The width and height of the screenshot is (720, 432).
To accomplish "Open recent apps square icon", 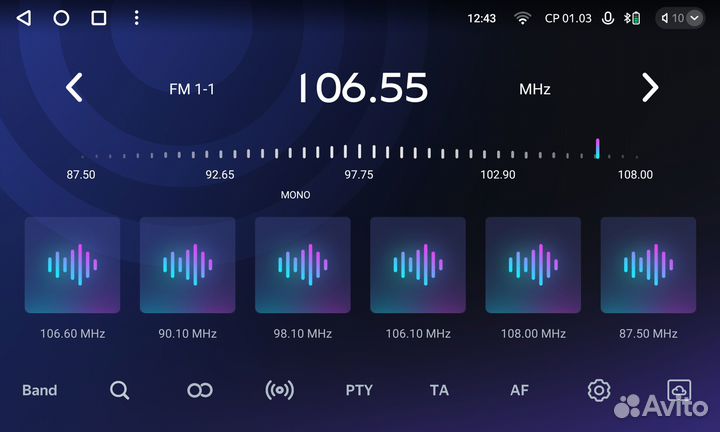I will pyautogui.click(x=98, y=18).
